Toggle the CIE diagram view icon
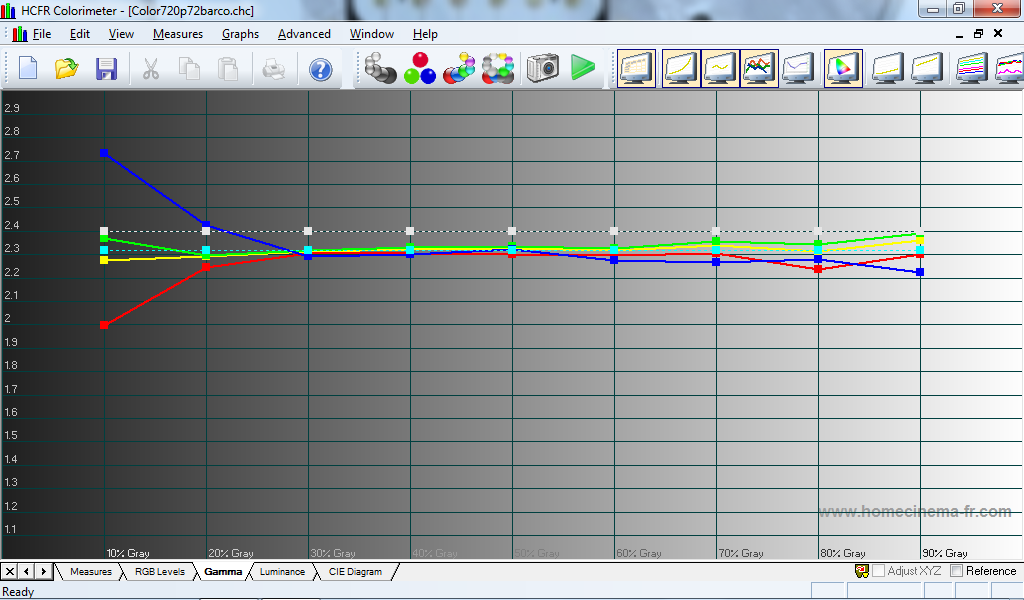 click(x=843, y=69)
